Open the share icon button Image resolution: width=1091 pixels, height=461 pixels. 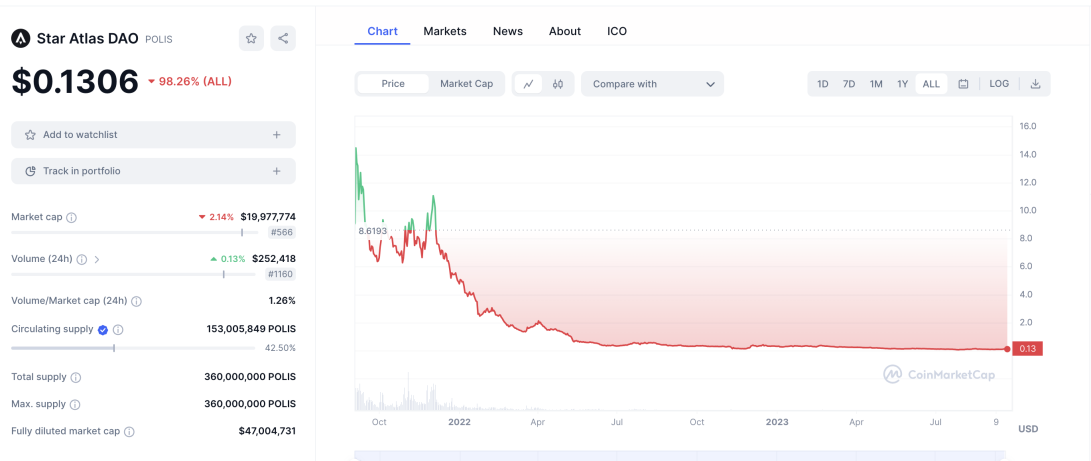283,38
